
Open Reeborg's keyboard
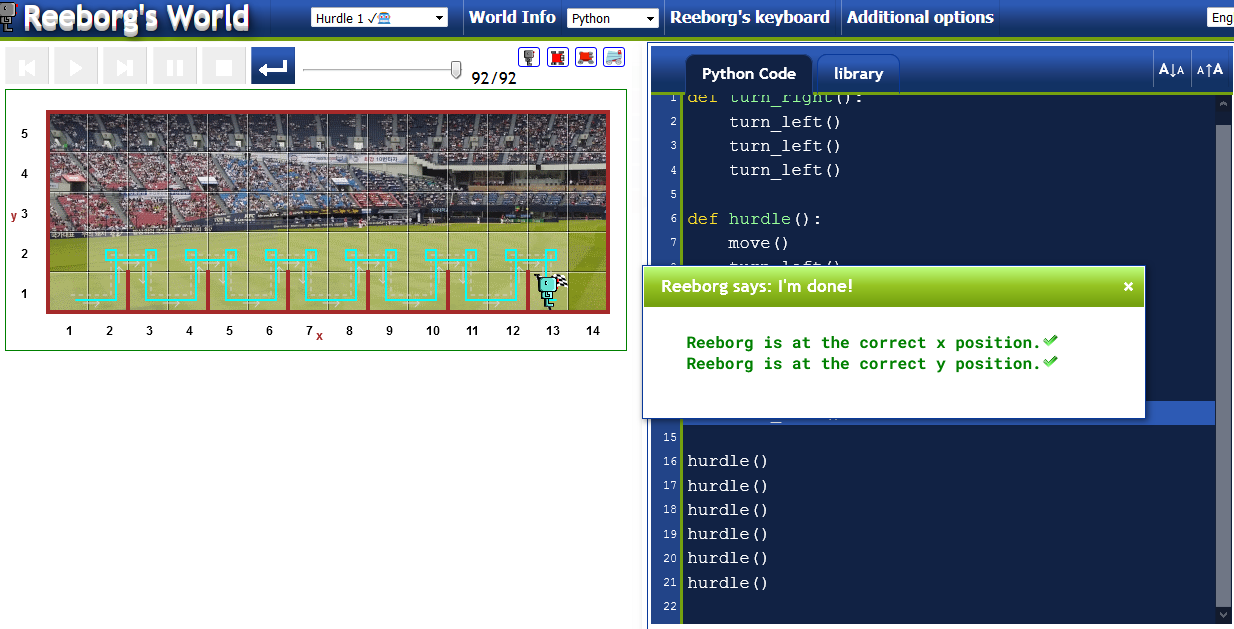click(x=749, y=17)
